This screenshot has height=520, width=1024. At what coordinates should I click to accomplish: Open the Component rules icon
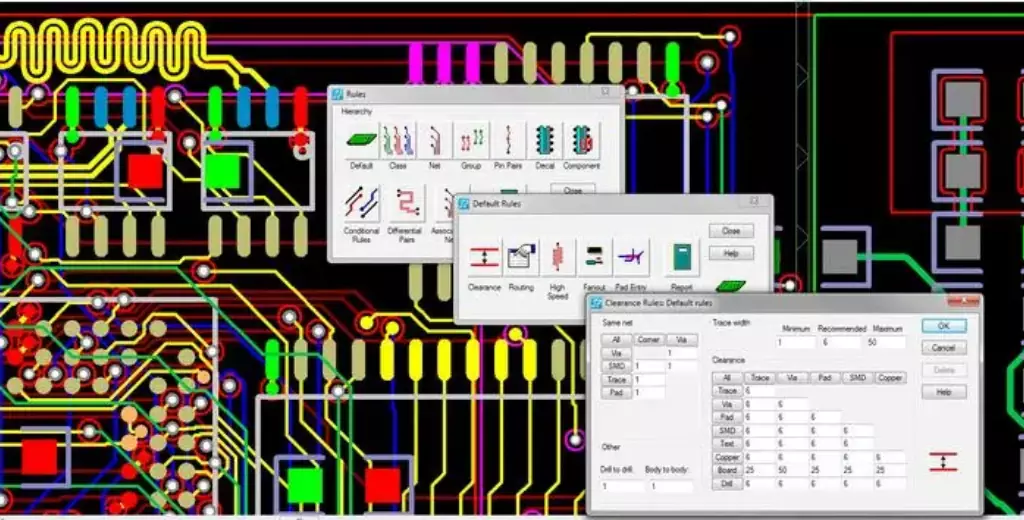coord(582,141)
